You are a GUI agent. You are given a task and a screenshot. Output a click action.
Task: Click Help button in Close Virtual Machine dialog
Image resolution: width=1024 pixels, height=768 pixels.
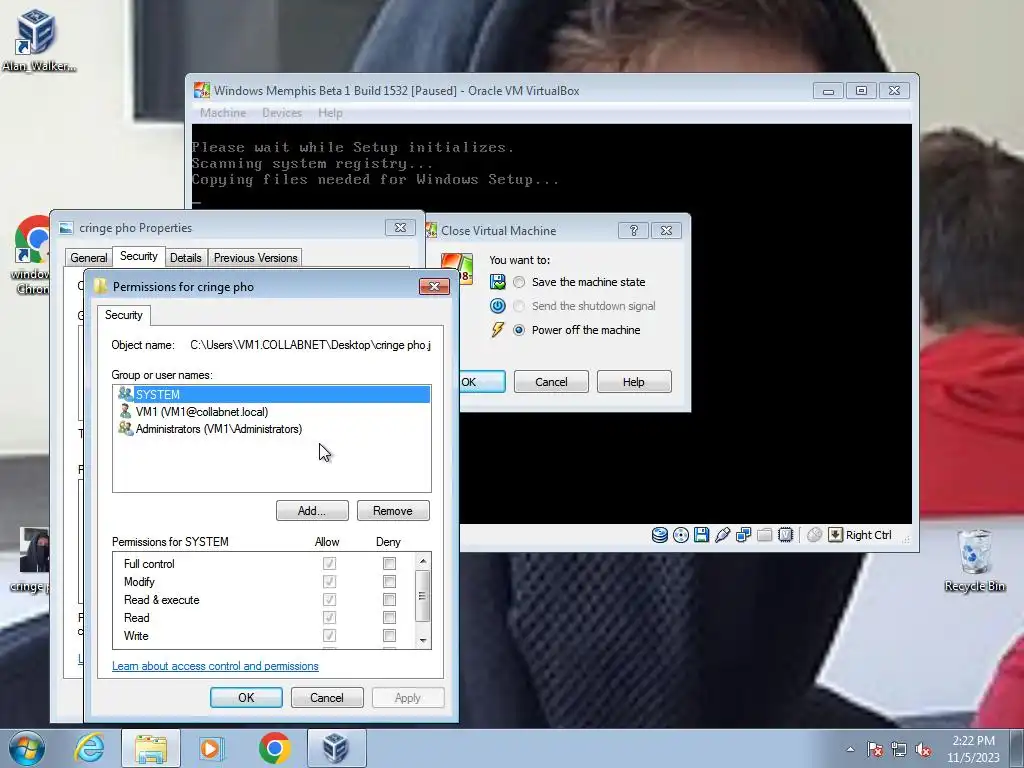pyautogui.click(x=633, y=382)
